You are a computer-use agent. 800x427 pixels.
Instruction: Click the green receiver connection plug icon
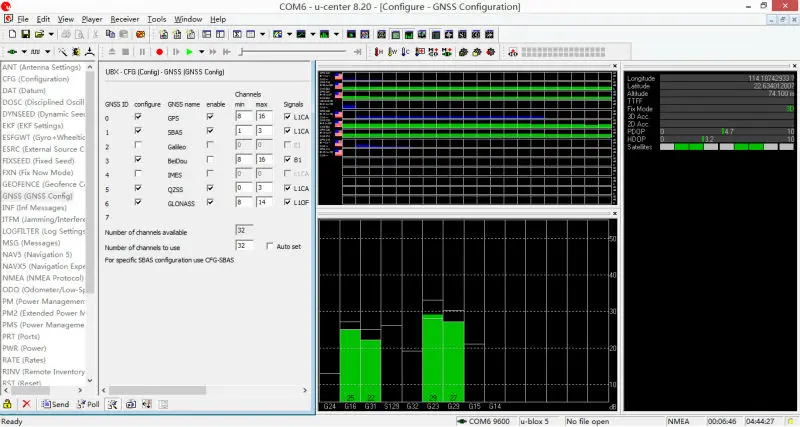click(12, 52)
